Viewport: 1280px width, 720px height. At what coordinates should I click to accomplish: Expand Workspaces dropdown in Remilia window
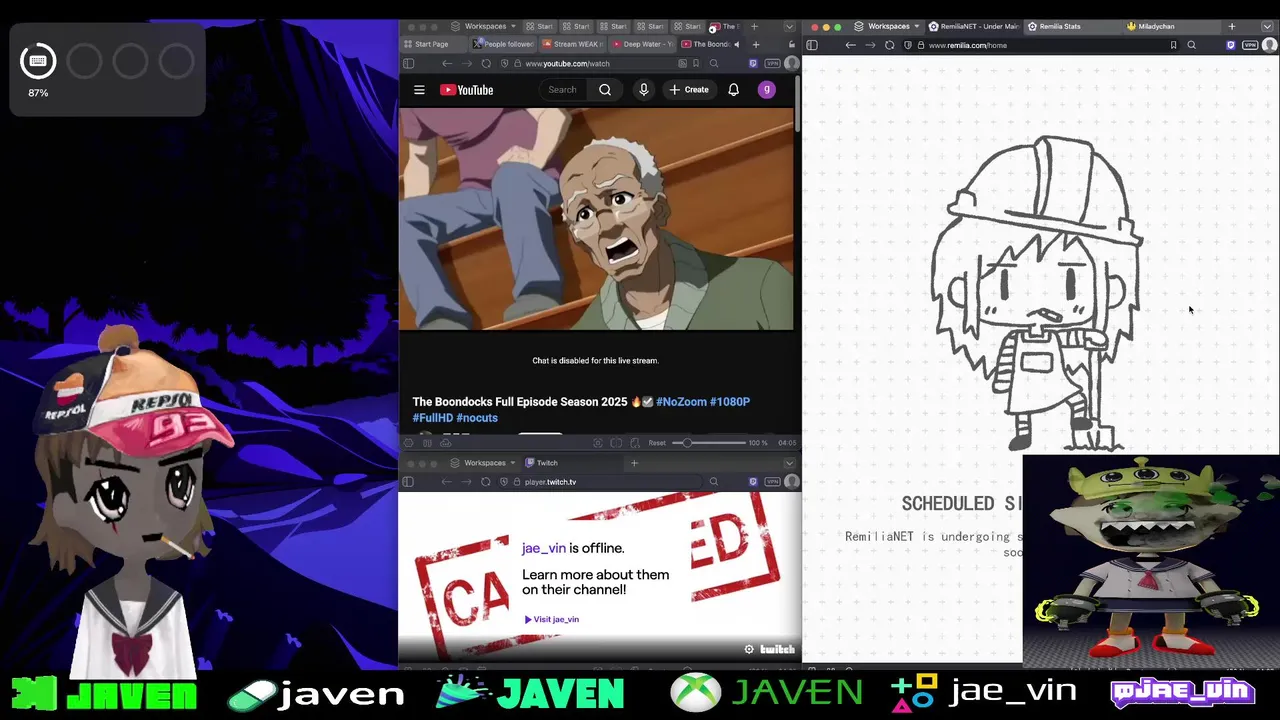888,26
